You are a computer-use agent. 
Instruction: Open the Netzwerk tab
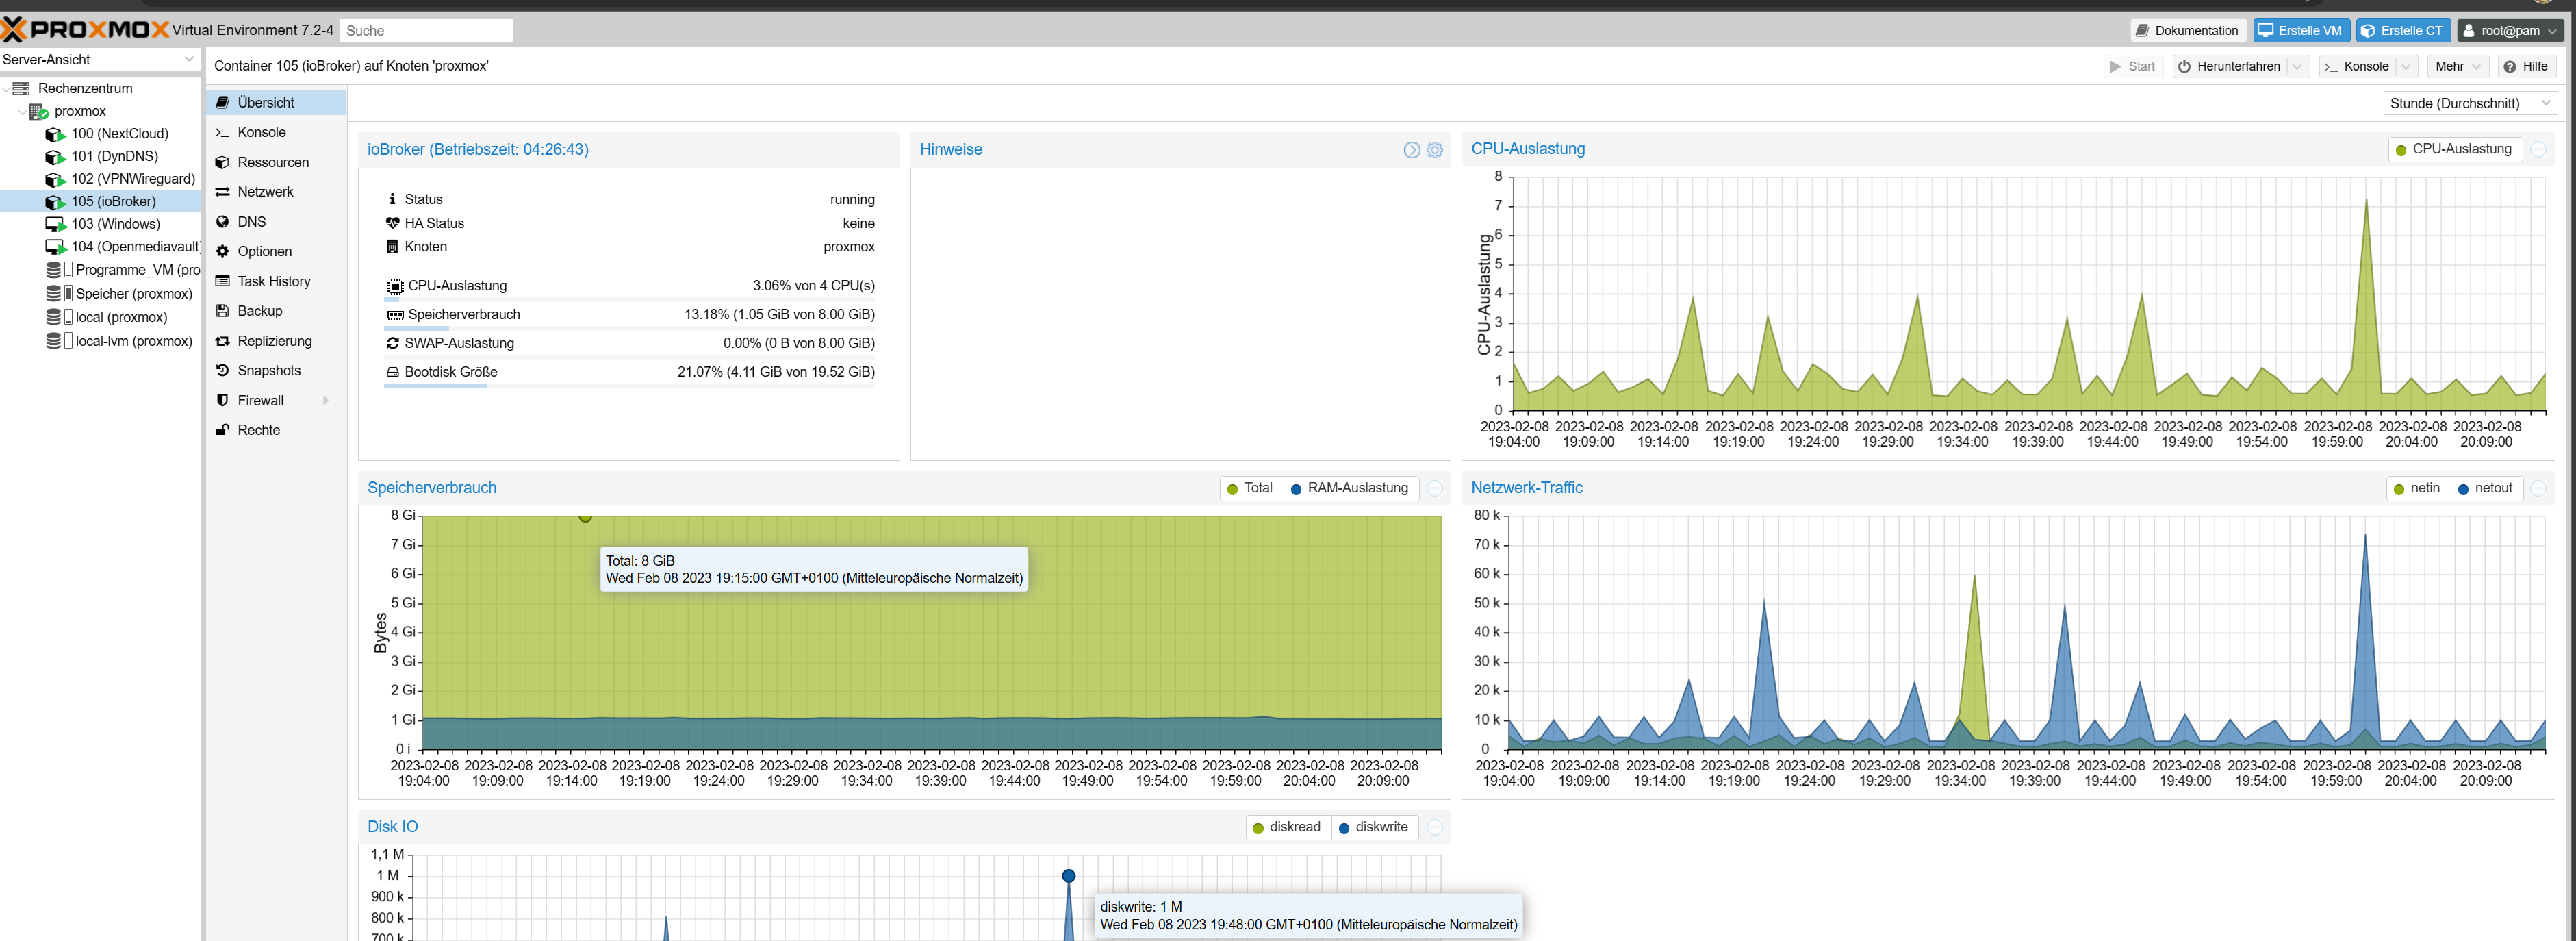276,191
